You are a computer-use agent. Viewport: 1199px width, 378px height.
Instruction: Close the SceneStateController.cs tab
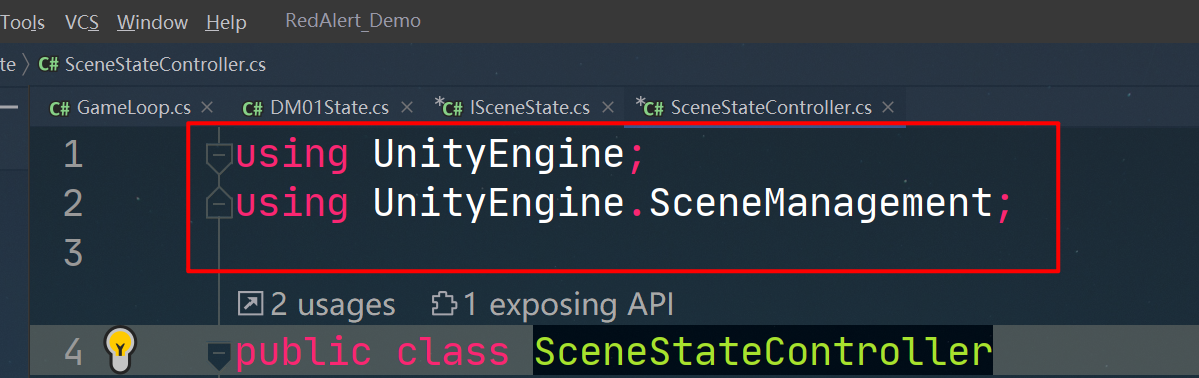coord(888,108)
